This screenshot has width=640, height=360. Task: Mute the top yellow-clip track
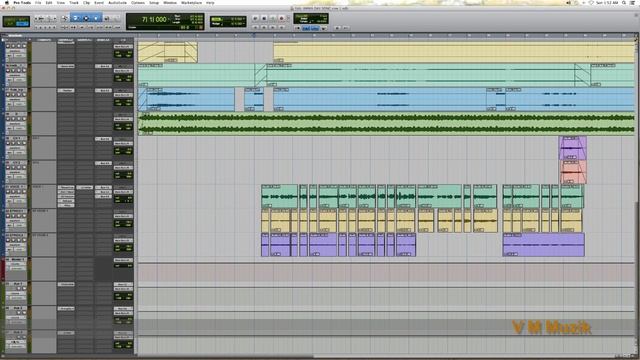(24, 46)
